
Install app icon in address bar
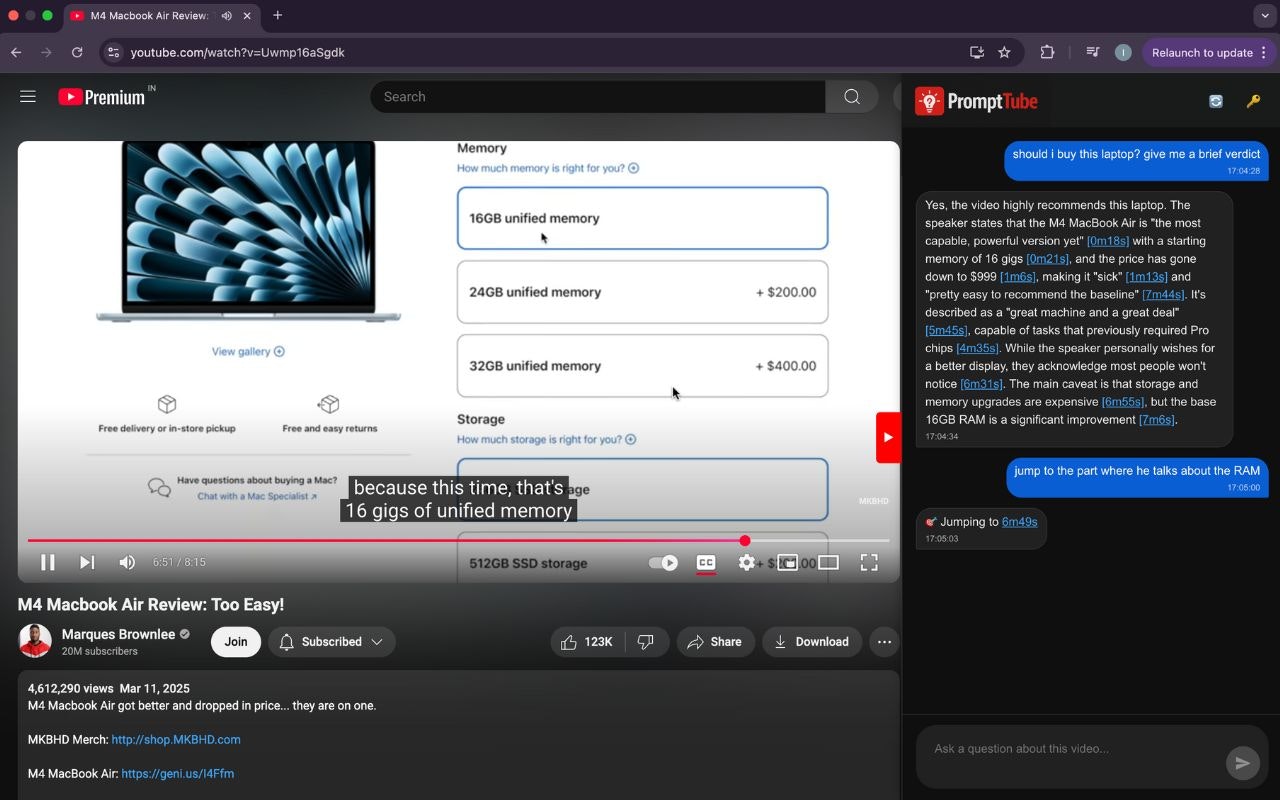977,52
